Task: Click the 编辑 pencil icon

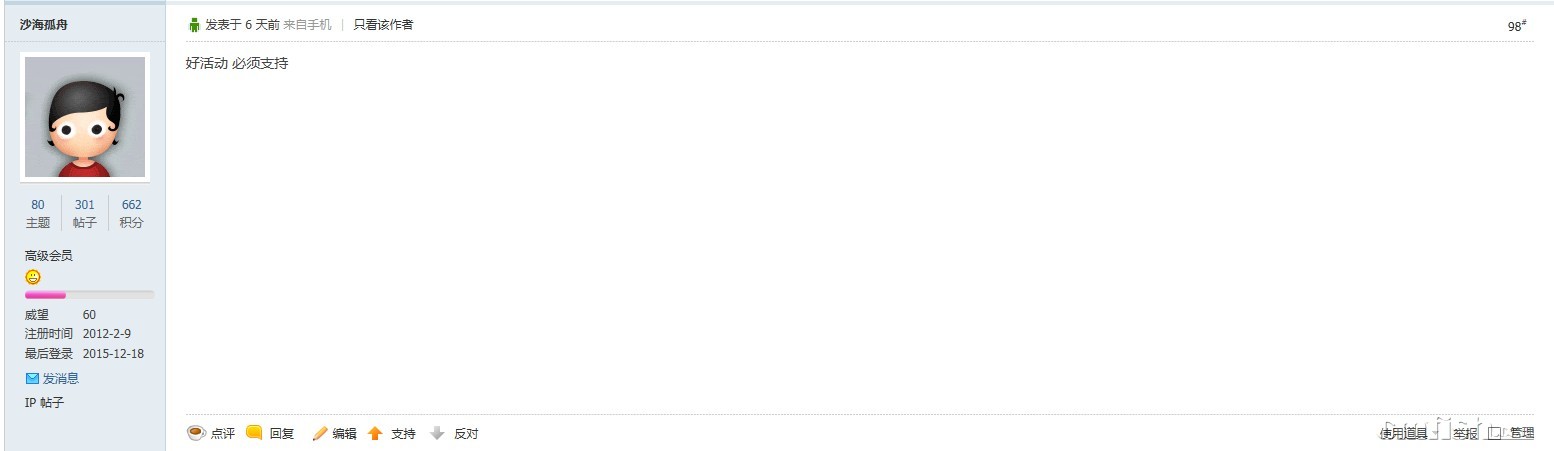Action: (320, 433)
